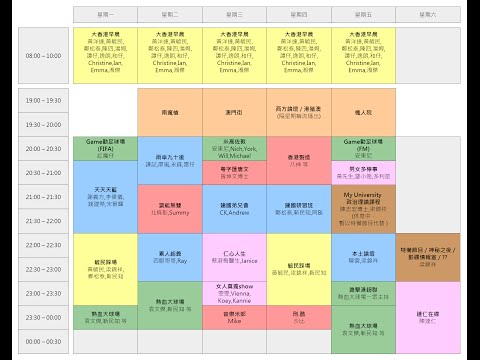The width and height of the screenshot is (480, 360).
Task: Click Monday's green 23:30 programme cell
Action: (x=105, y=318)
